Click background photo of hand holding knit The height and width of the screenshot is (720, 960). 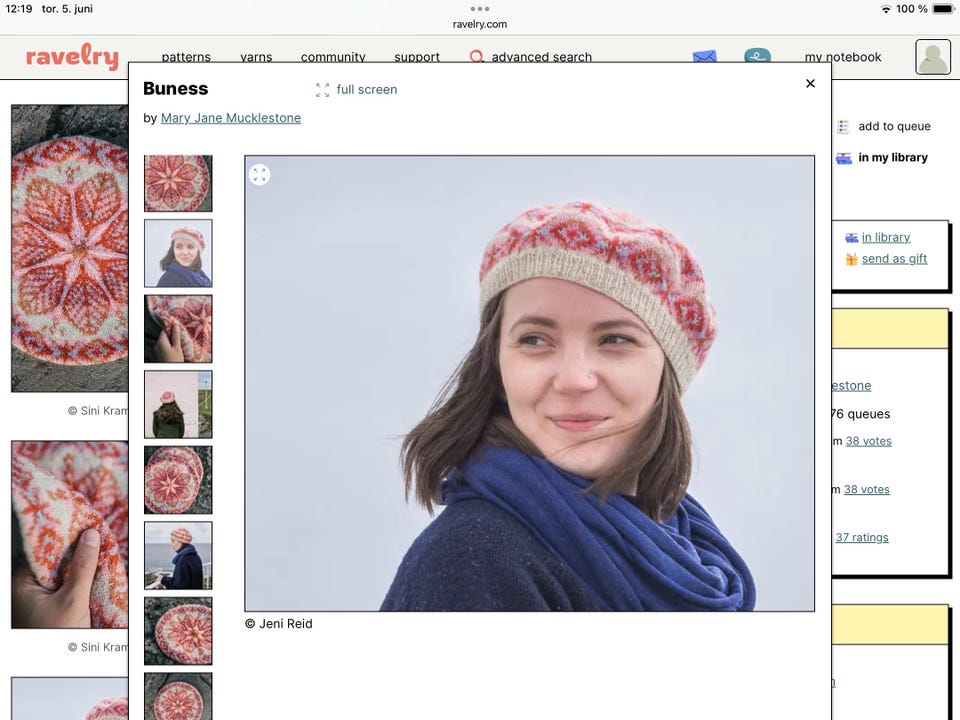coord(70,534)
